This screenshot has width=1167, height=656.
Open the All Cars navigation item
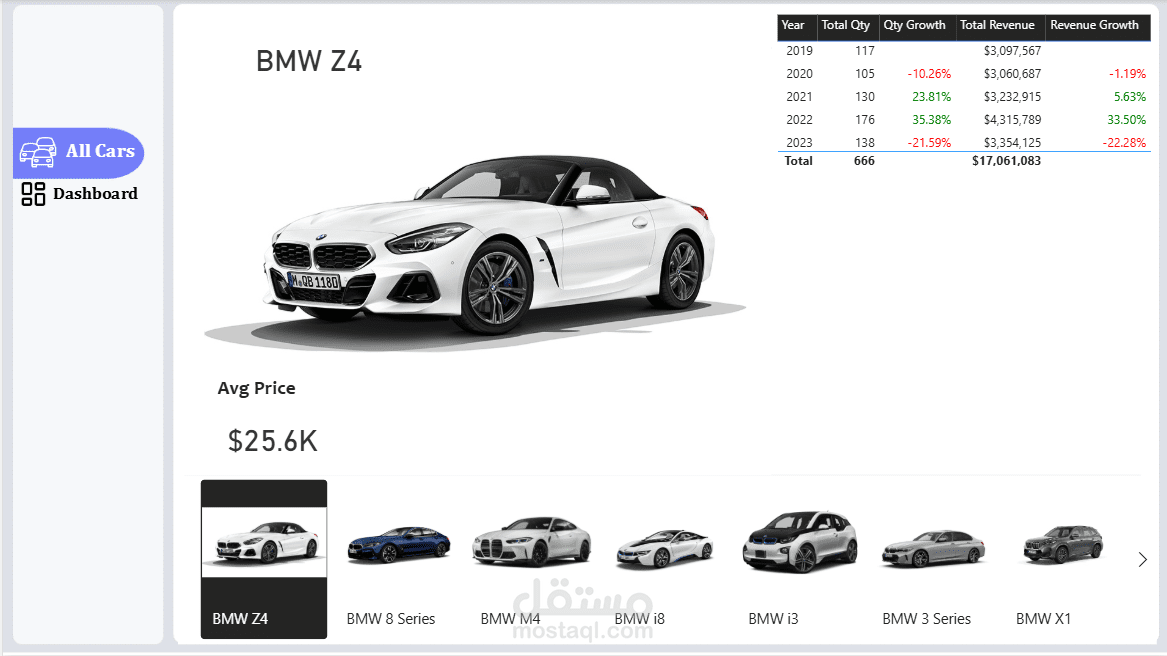(x=78, y=152)
